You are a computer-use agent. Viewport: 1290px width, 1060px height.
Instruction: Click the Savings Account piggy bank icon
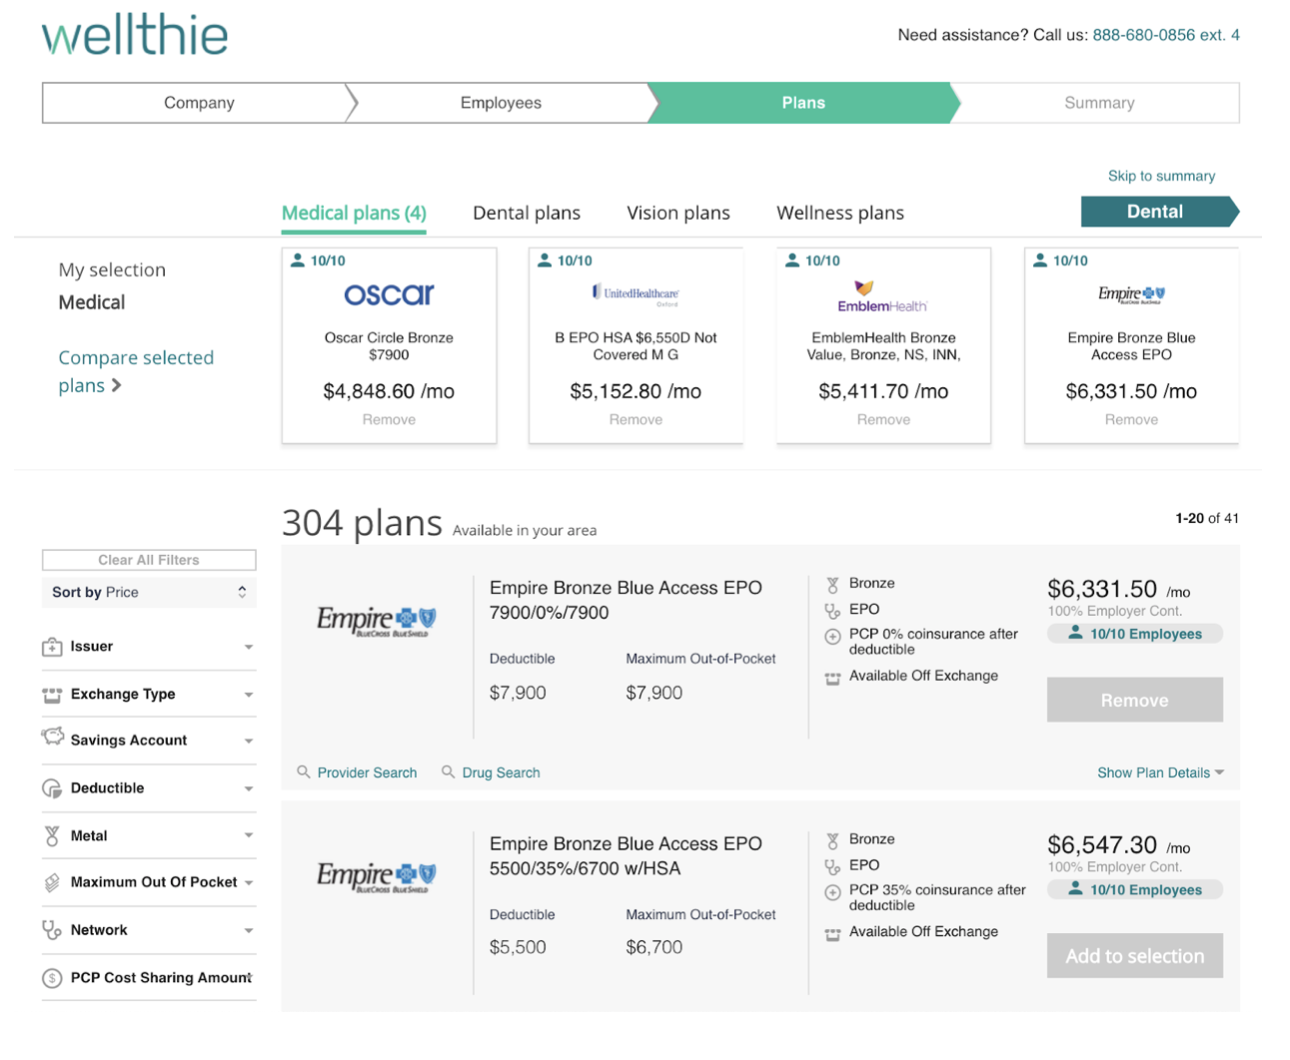[x=52, y=738]
